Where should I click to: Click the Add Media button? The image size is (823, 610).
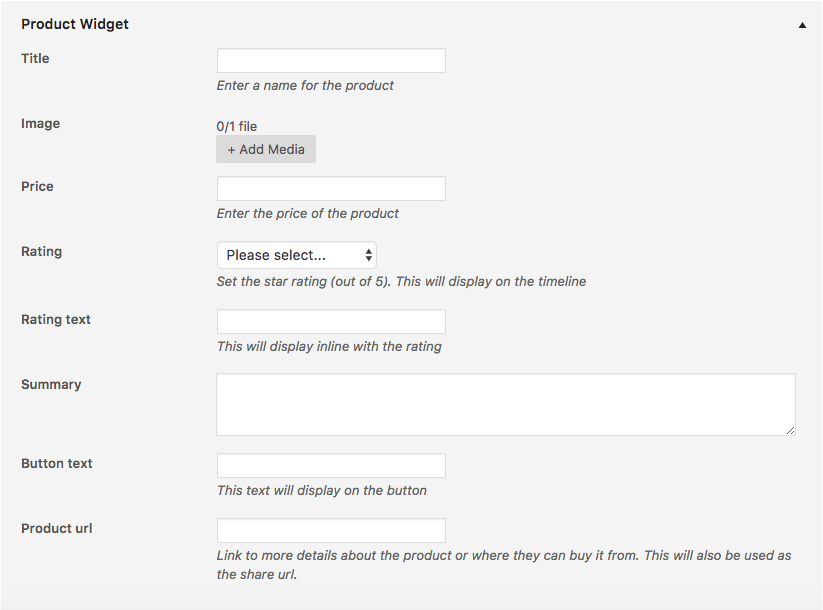click(266, 149)
